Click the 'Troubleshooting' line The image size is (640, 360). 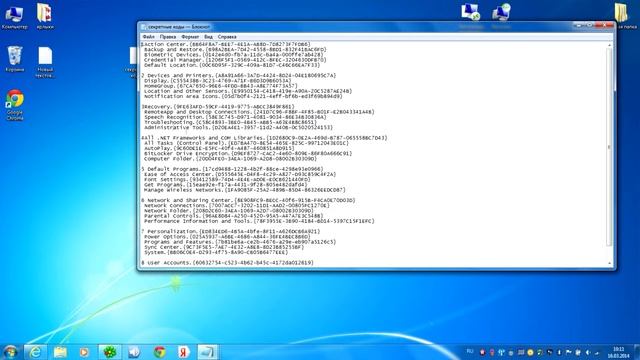coord(231,122)
